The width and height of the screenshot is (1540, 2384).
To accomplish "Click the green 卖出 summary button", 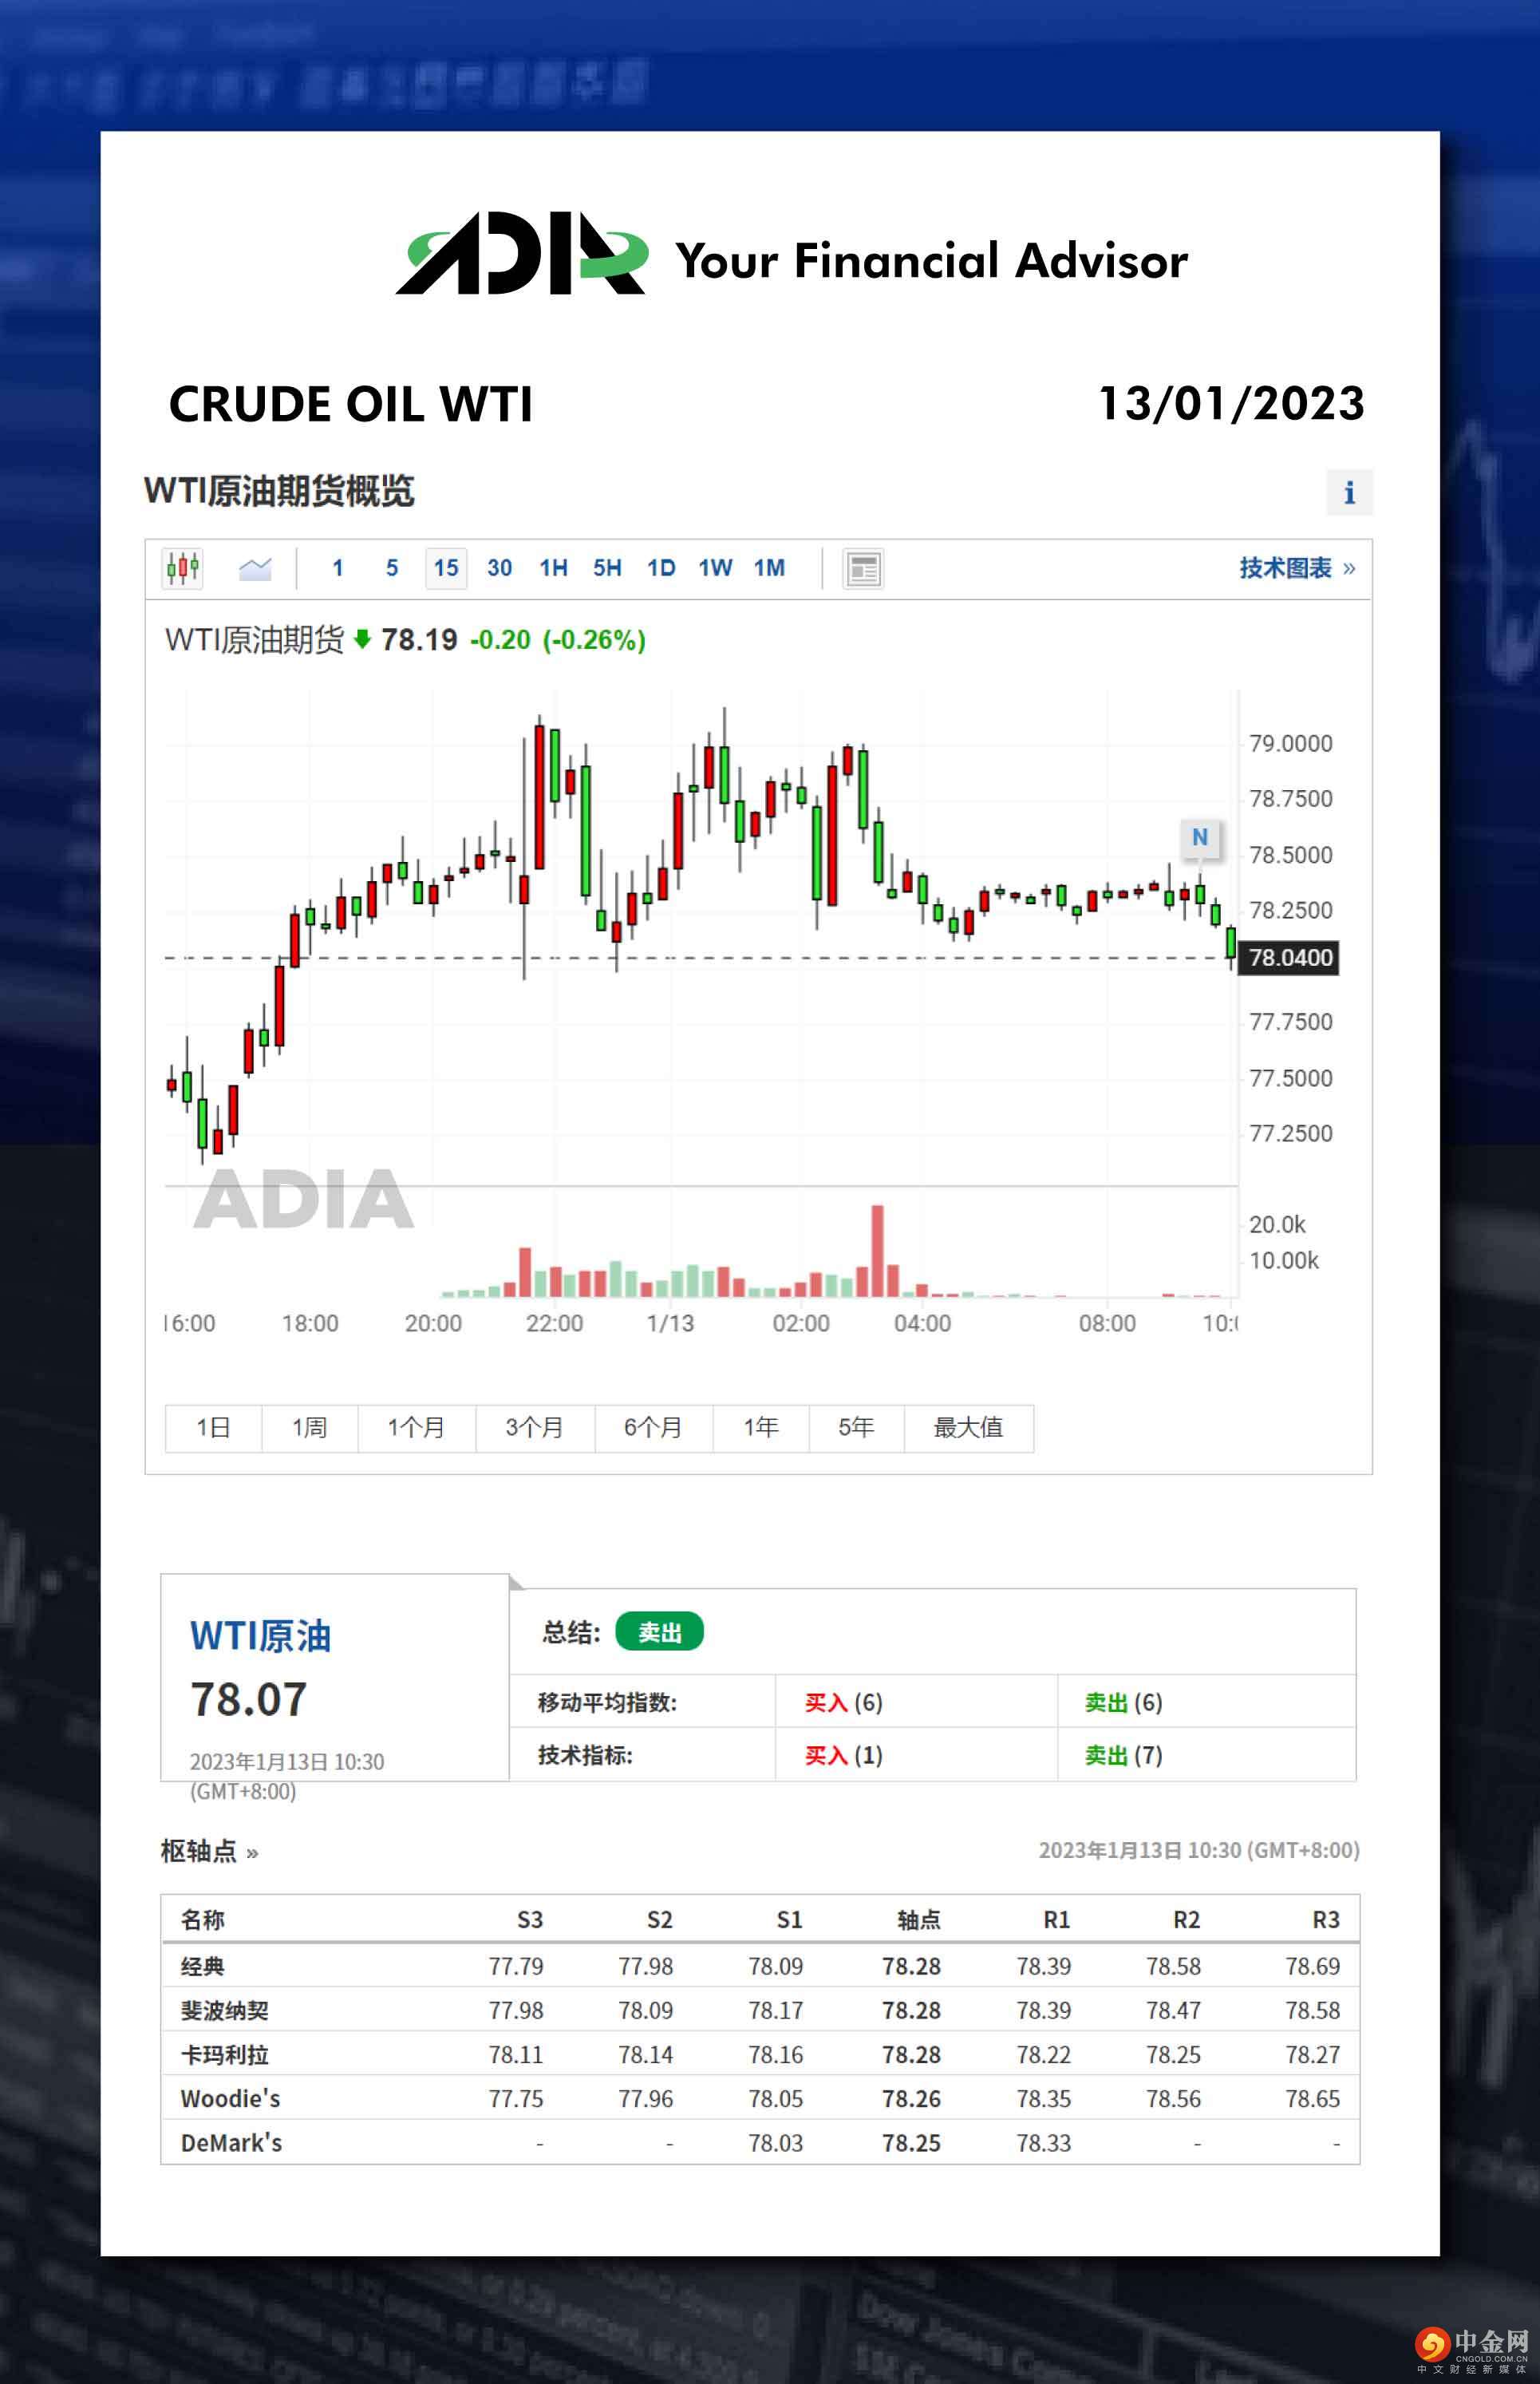I will 659,1631.
